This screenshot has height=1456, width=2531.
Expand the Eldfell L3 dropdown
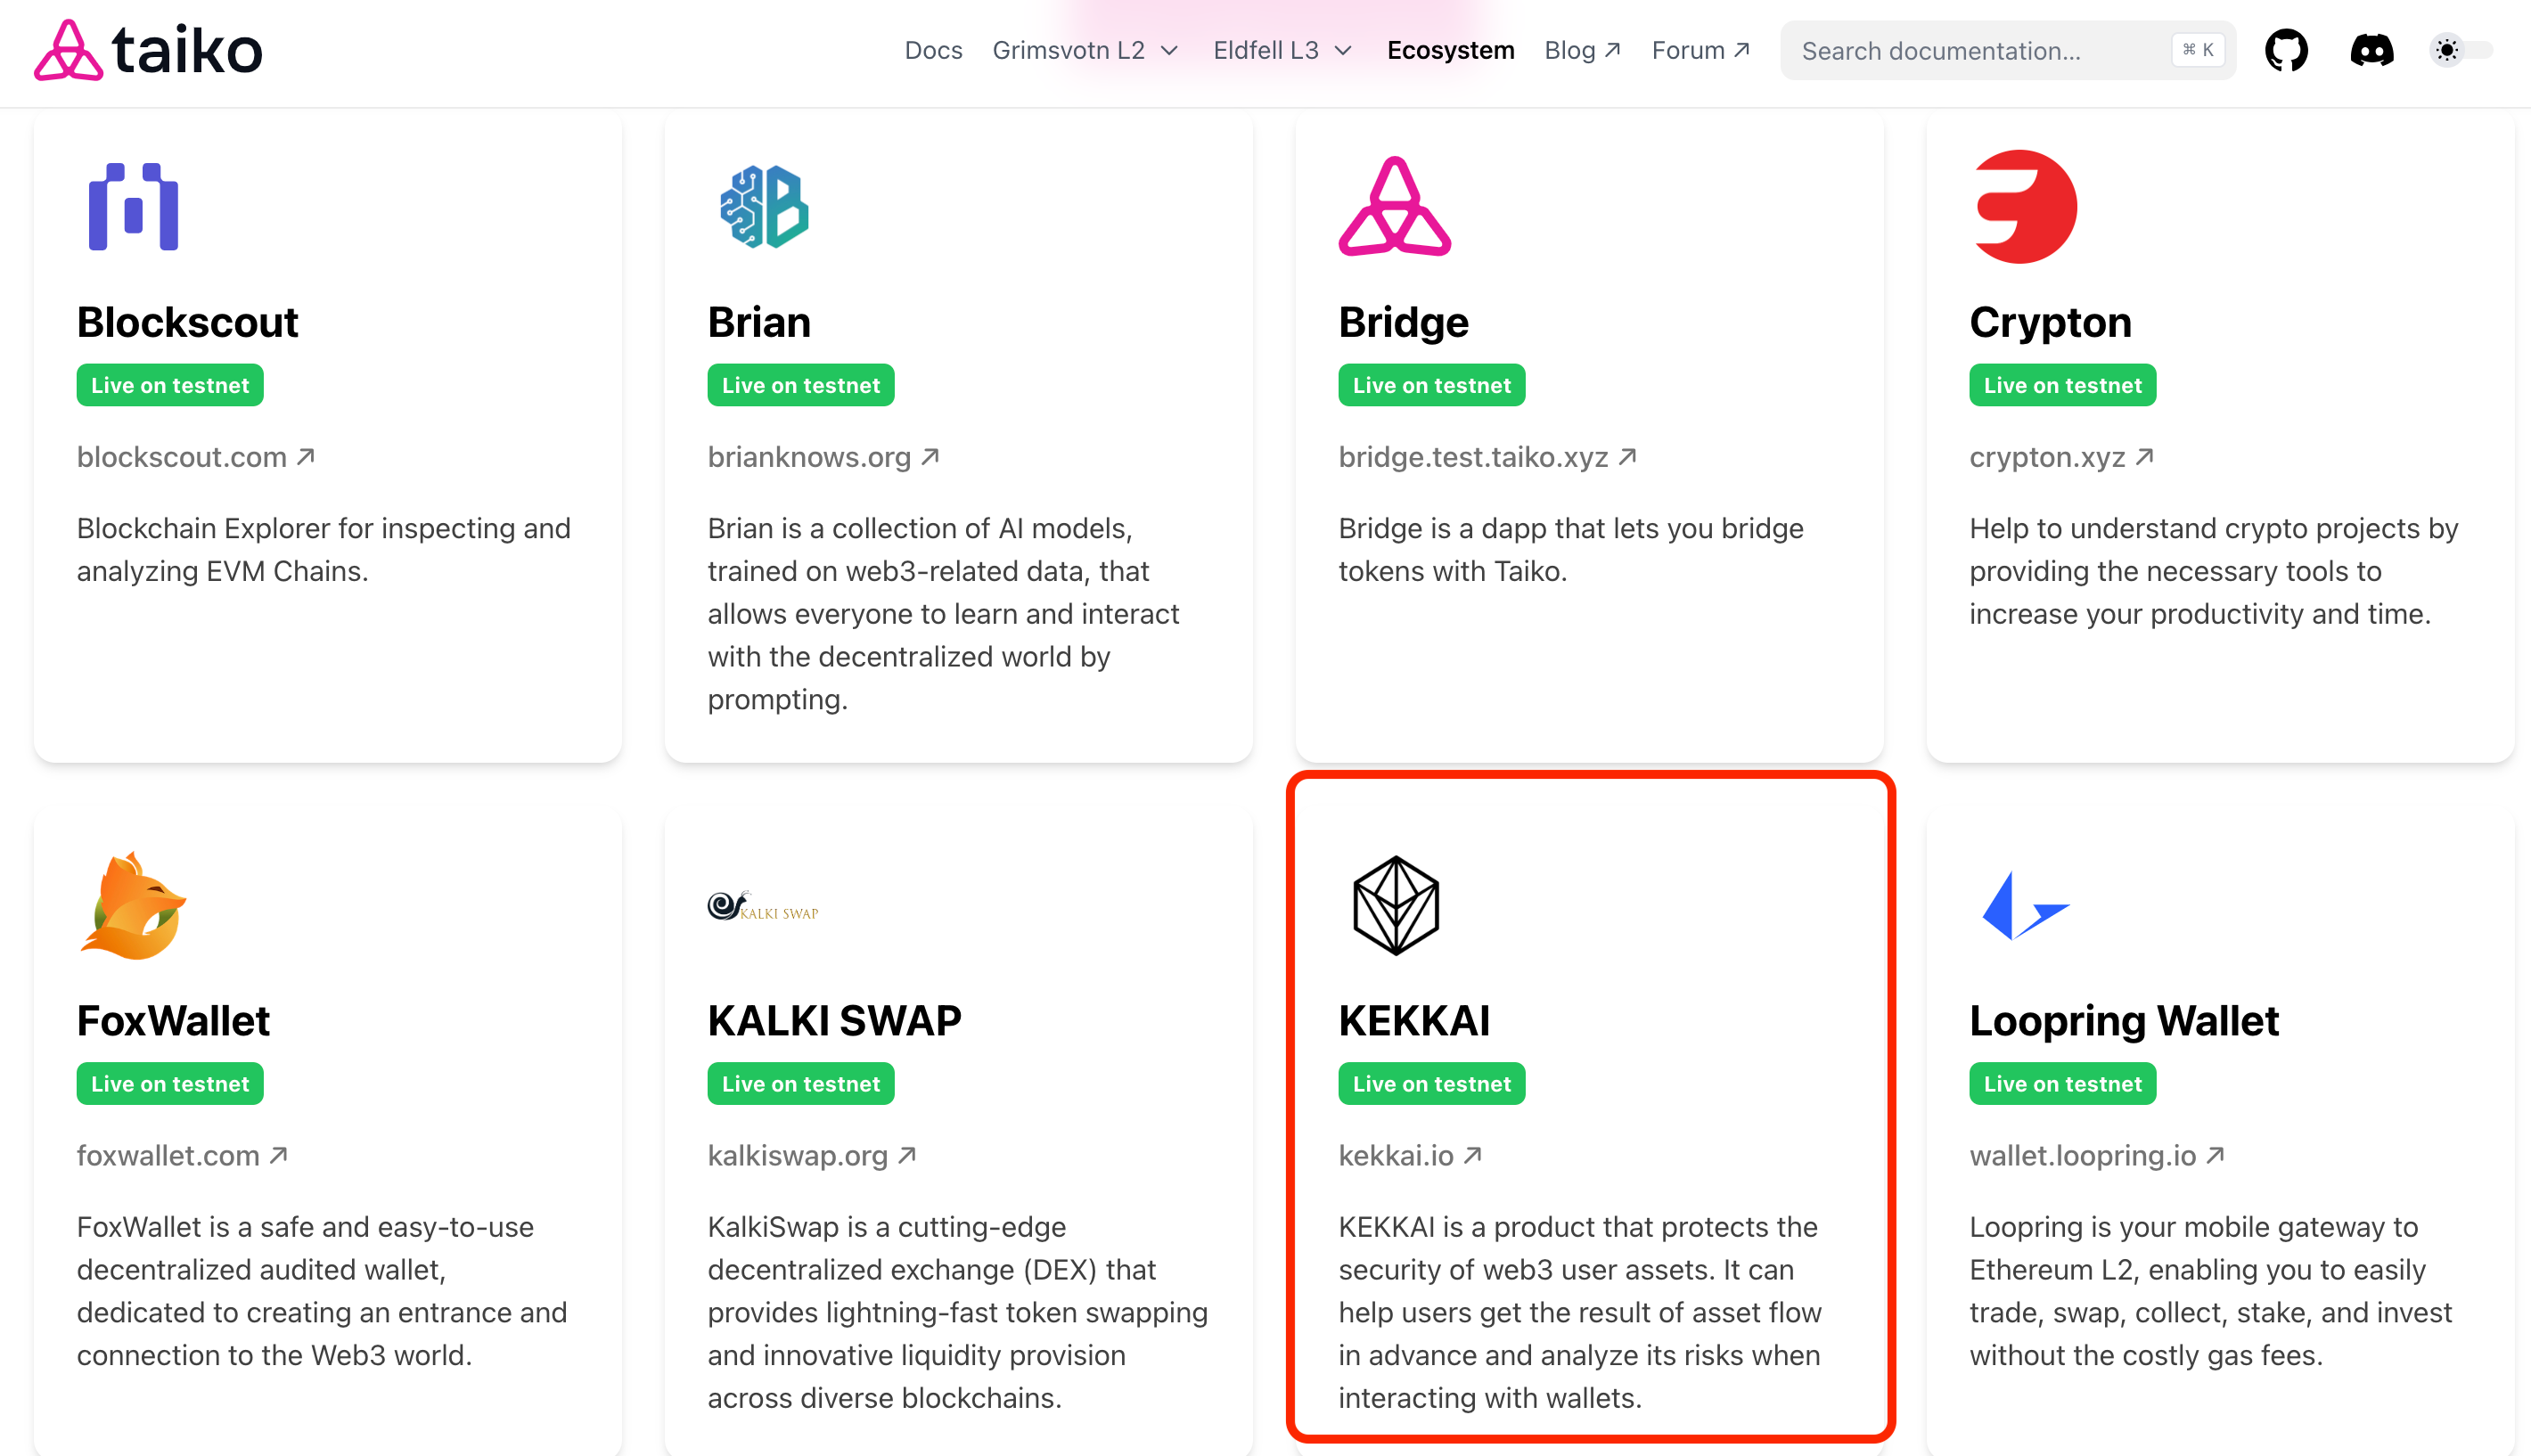pos(1282,50)
